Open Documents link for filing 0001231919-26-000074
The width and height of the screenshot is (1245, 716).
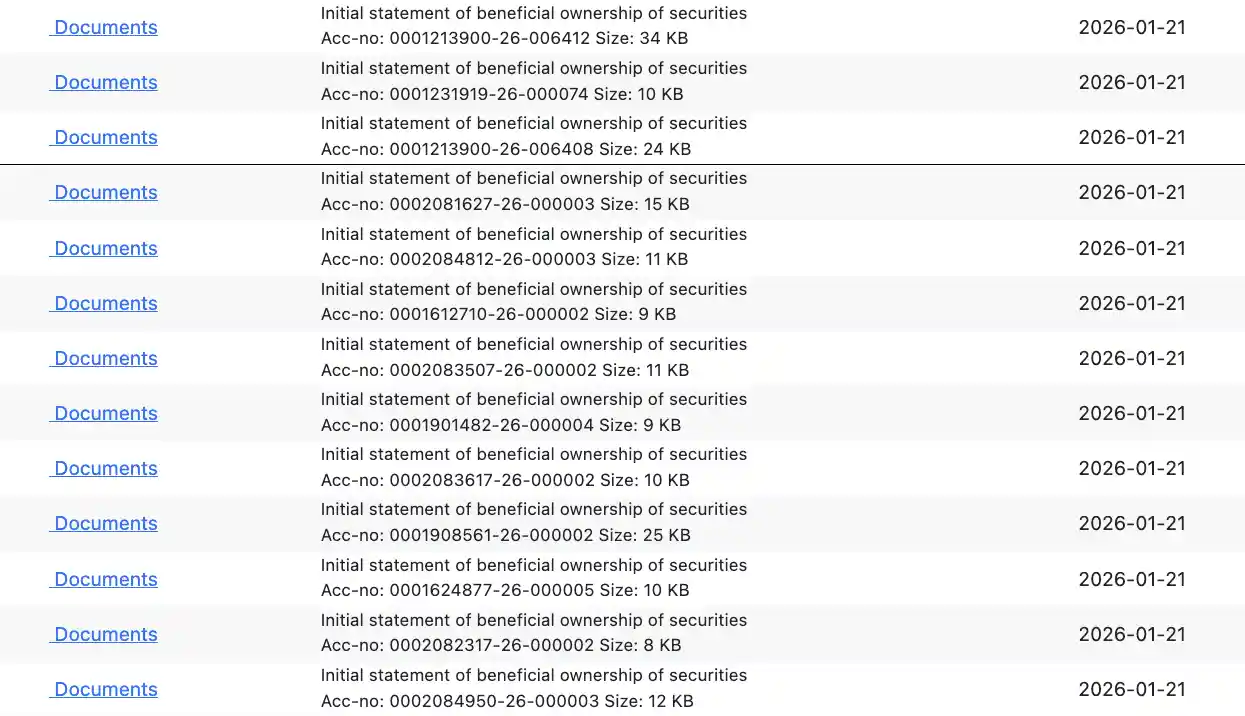click(105, 83)
